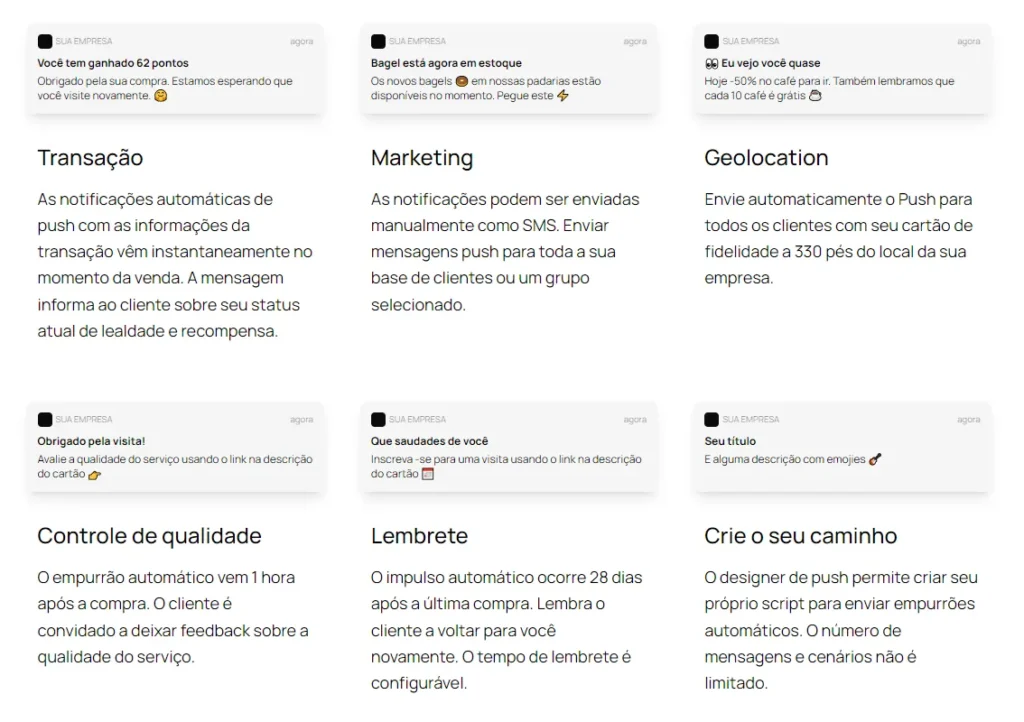
Task: Click the pointing hand emoji after 'do cartão'
Action: [95, 475]
